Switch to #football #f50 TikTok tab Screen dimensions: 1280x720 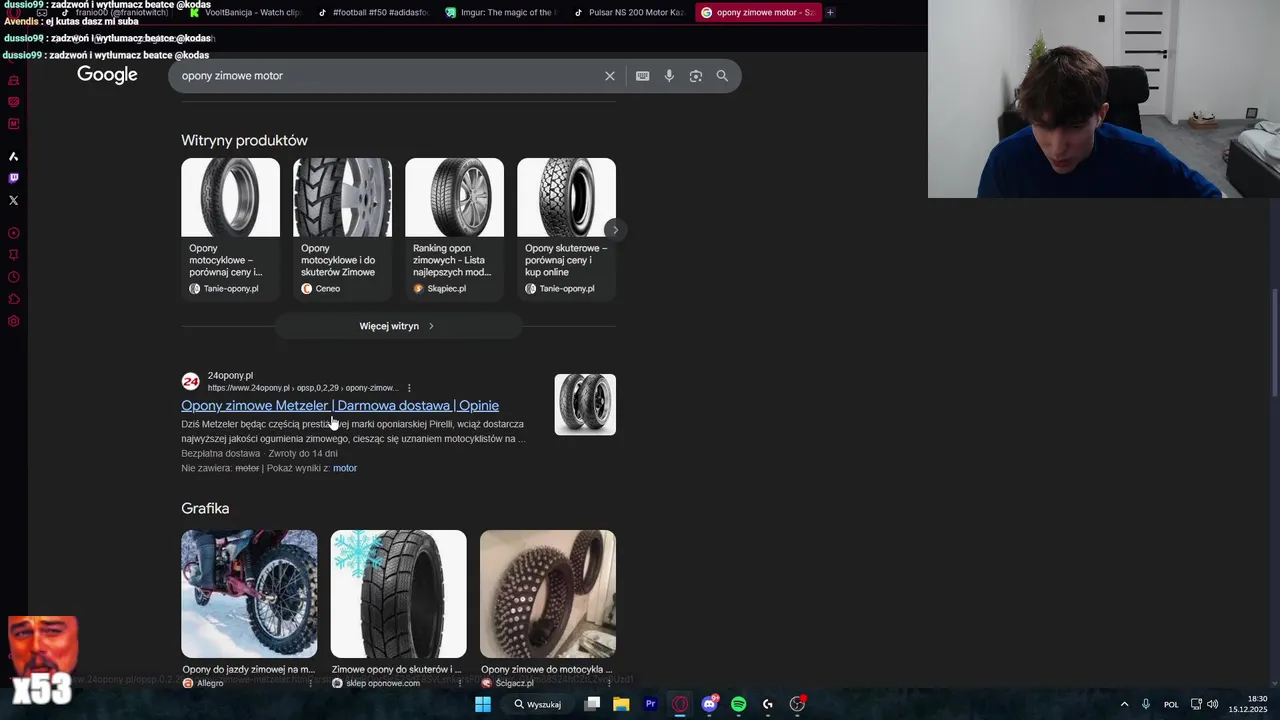(x=372, y=12)
